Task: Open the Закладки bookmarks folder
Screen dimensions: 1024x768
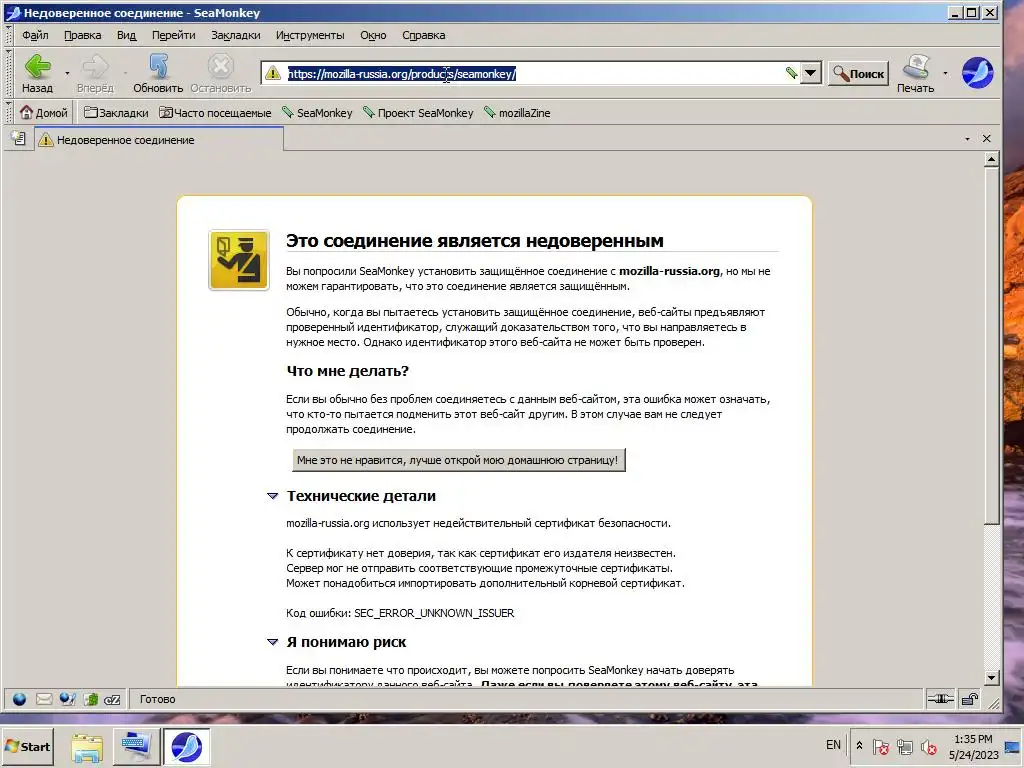Action: point(116,113)
